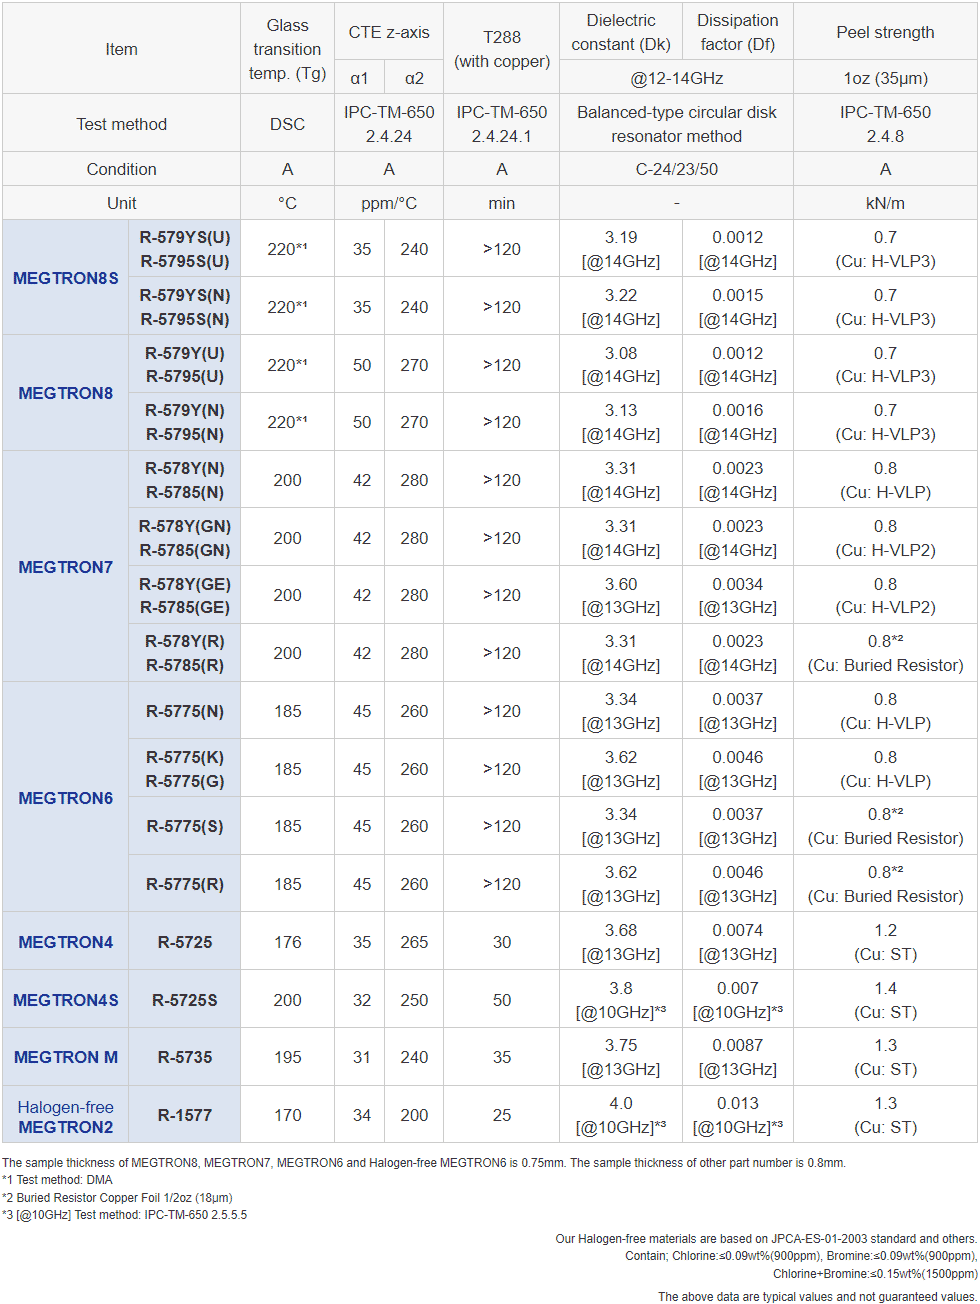Click the Glass transition temp. (Tg) header

287,49
